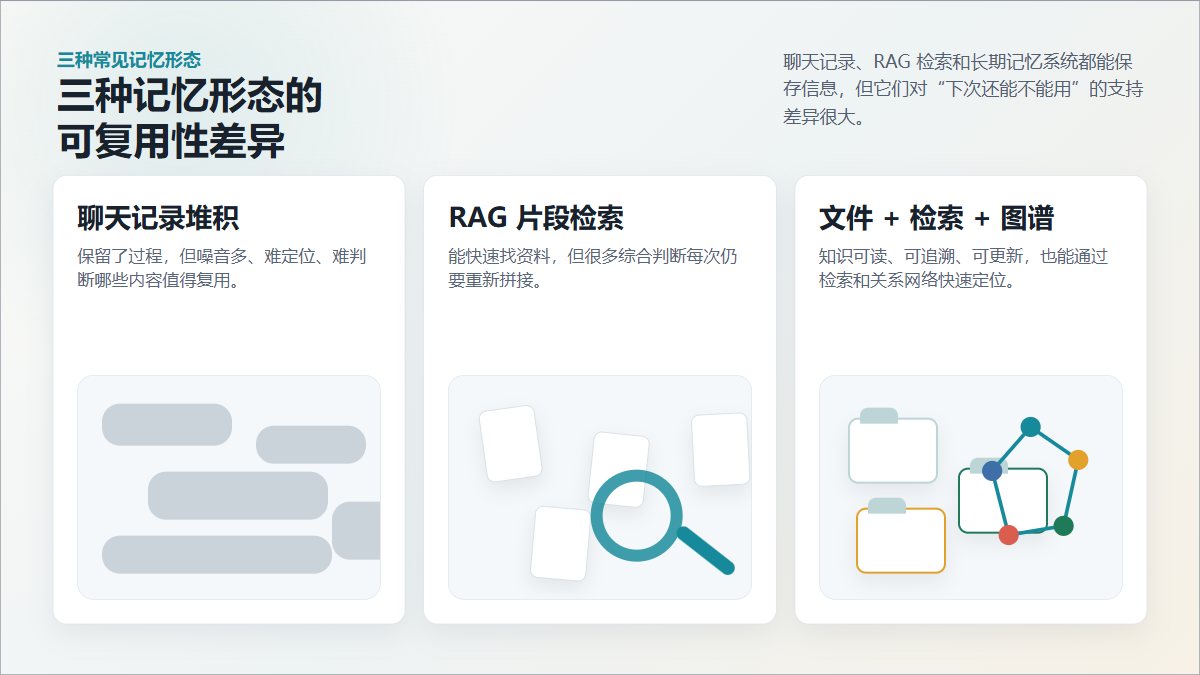
Task: Click the chat bubbles illustration
Action: (229, 487)
